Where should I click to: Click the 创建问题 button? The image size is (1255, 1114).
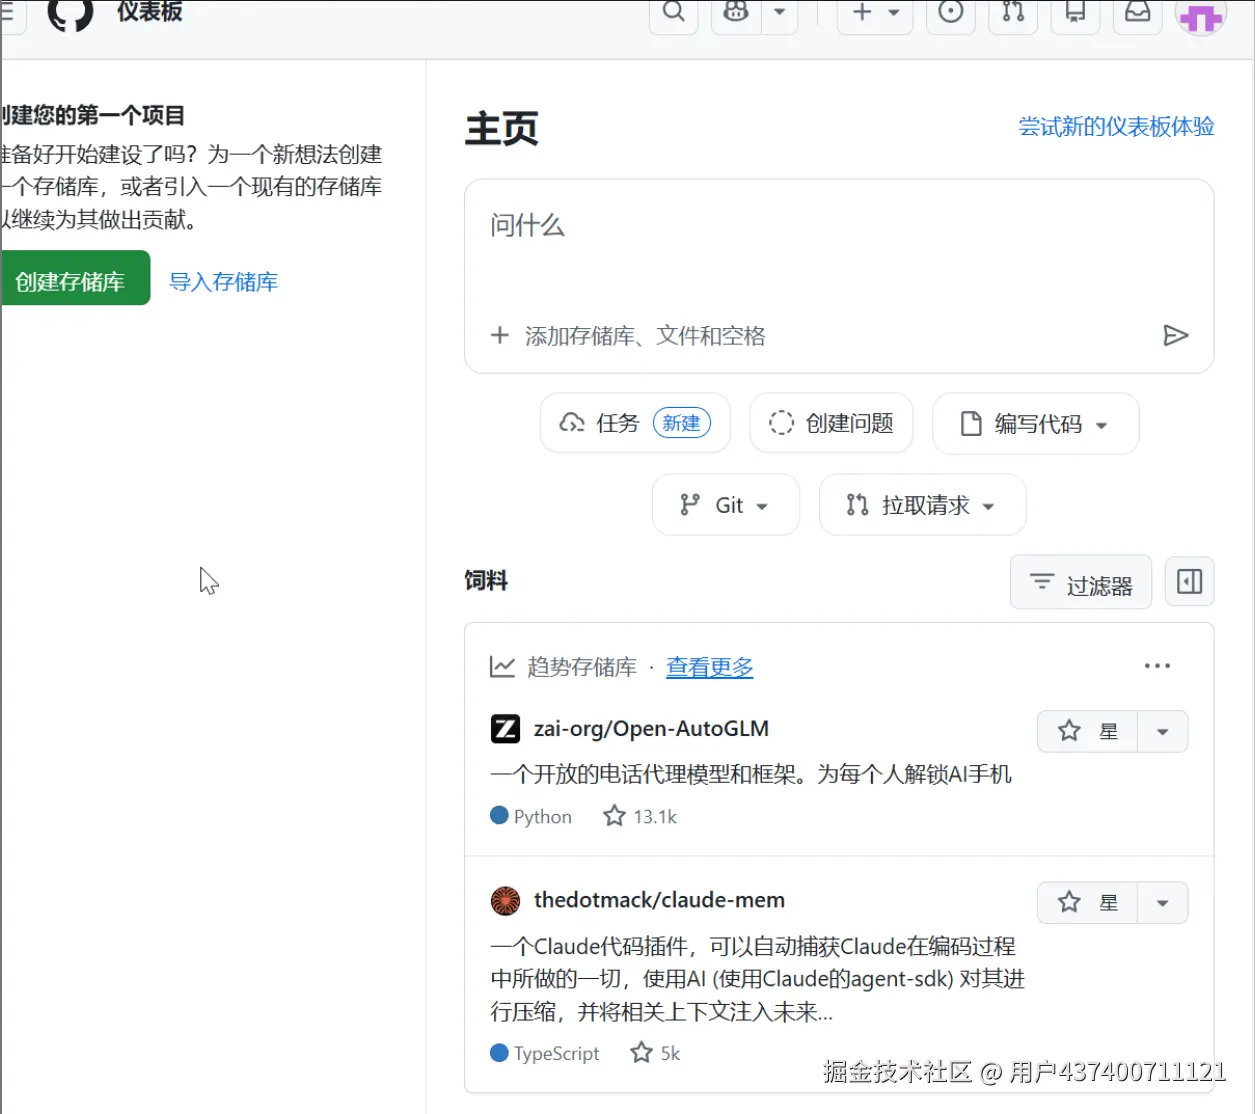click(x=831, y=423)
